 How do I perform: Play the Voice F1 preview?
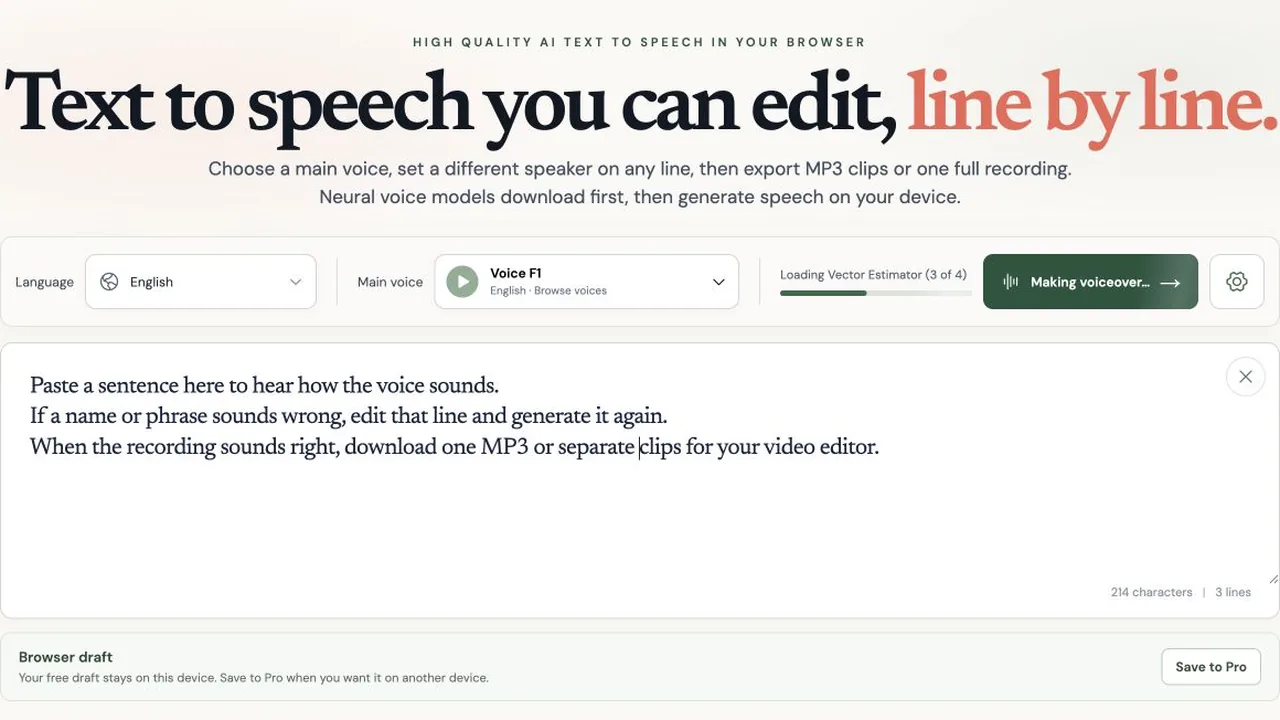tap(462, 282)
